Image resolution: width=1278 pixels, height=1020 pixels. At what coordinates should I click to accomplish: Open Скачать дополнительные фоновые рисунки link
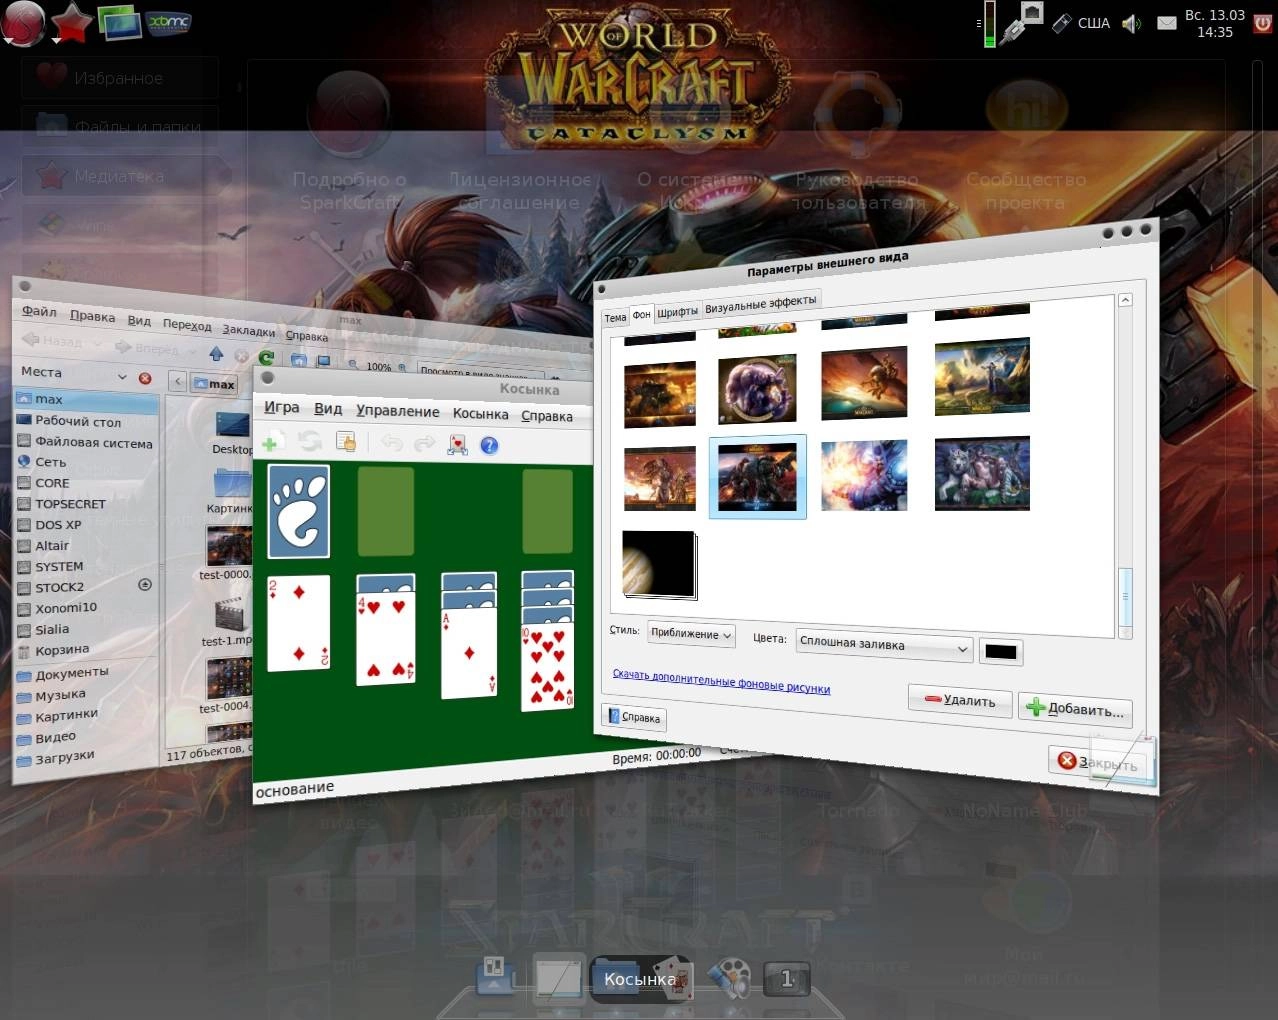point(721,681)
